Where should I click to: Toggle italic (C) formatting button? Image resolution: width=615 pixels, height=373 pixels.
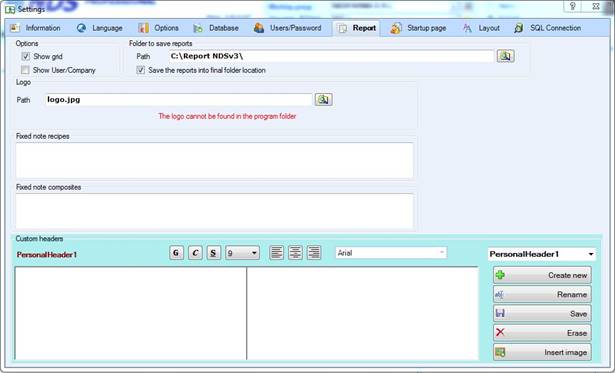(195, 253)
